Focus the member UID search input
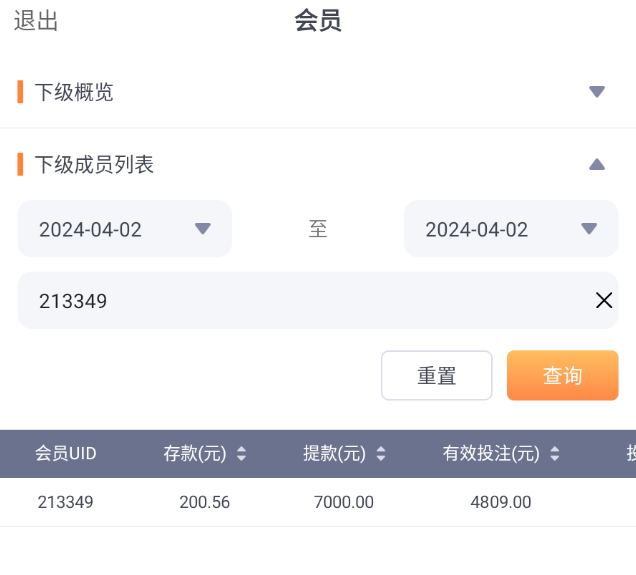The height and width of the screenshot is (575, 636). pos(300,300)
